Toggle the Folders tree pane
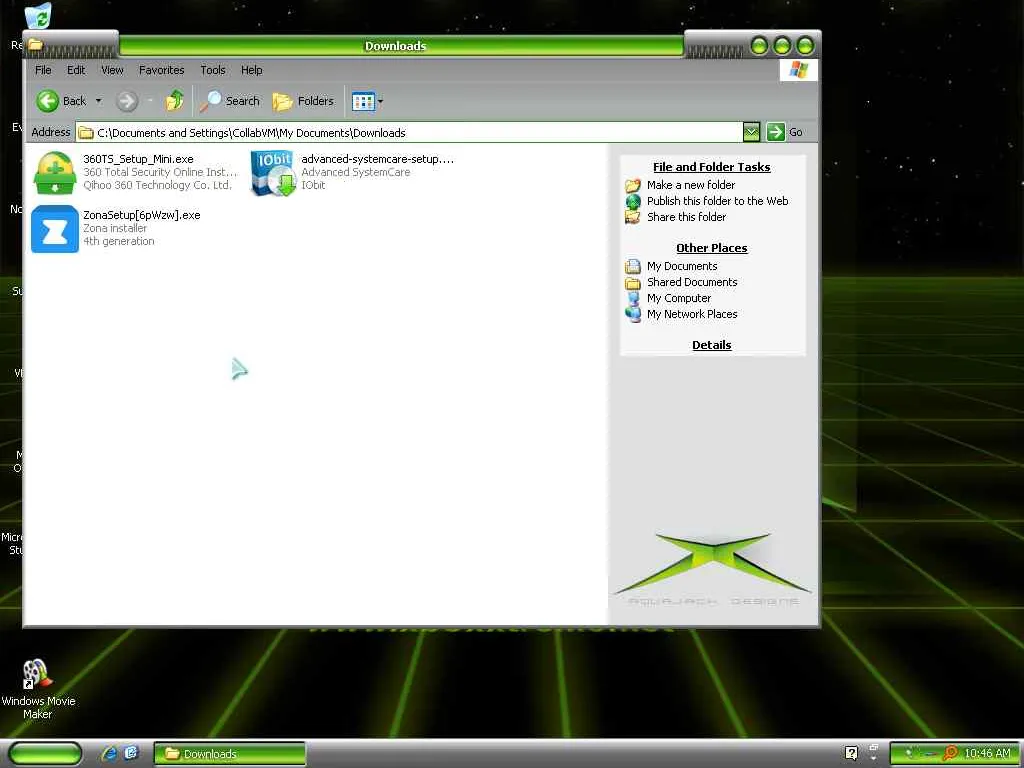Screen dimensions: 1024x768 click(x=303, y=101)
